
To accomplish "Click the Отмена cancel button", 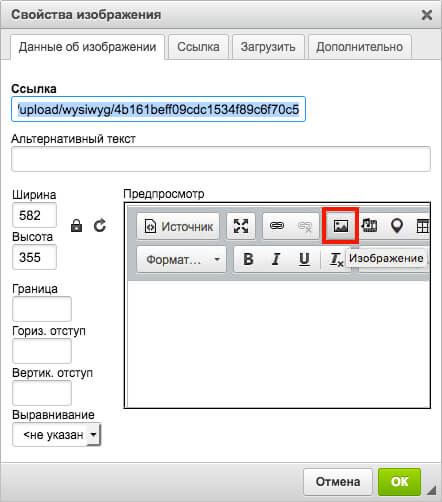I will point(338,481).
